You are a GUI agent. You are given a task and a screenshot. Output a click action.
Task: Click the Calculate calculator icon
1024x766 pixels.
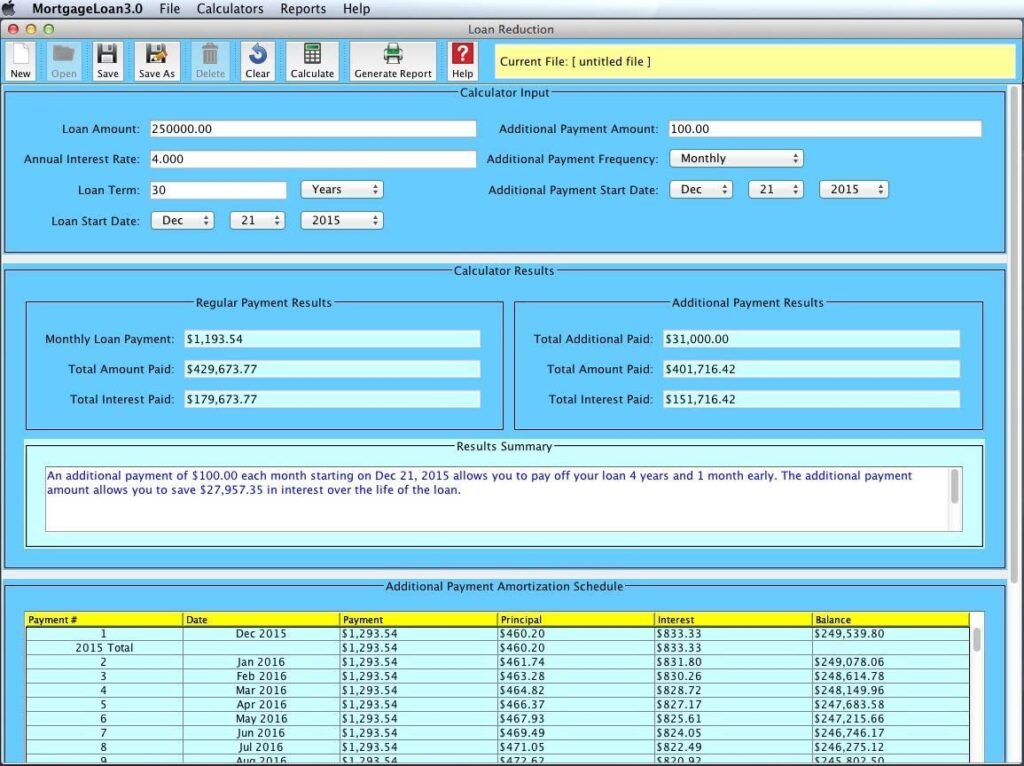[x=312, y=61]
